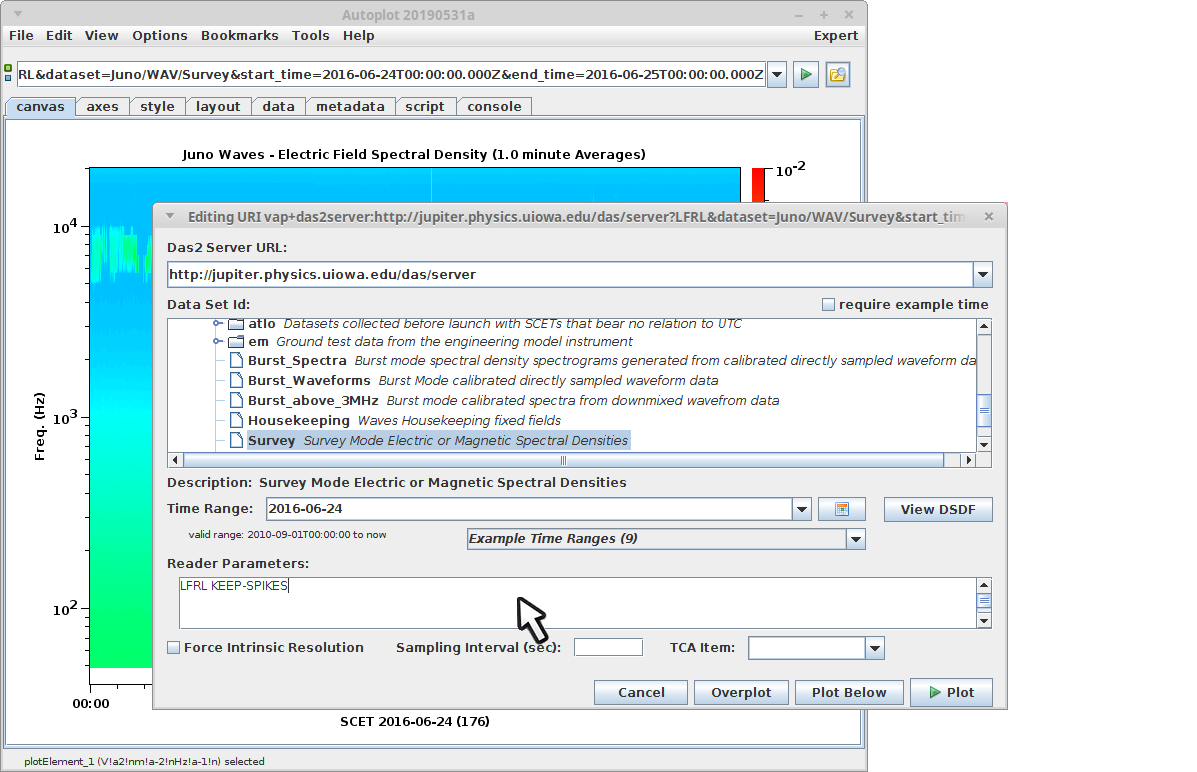
Task: Open the Tools menu
Action: [311, 36]
